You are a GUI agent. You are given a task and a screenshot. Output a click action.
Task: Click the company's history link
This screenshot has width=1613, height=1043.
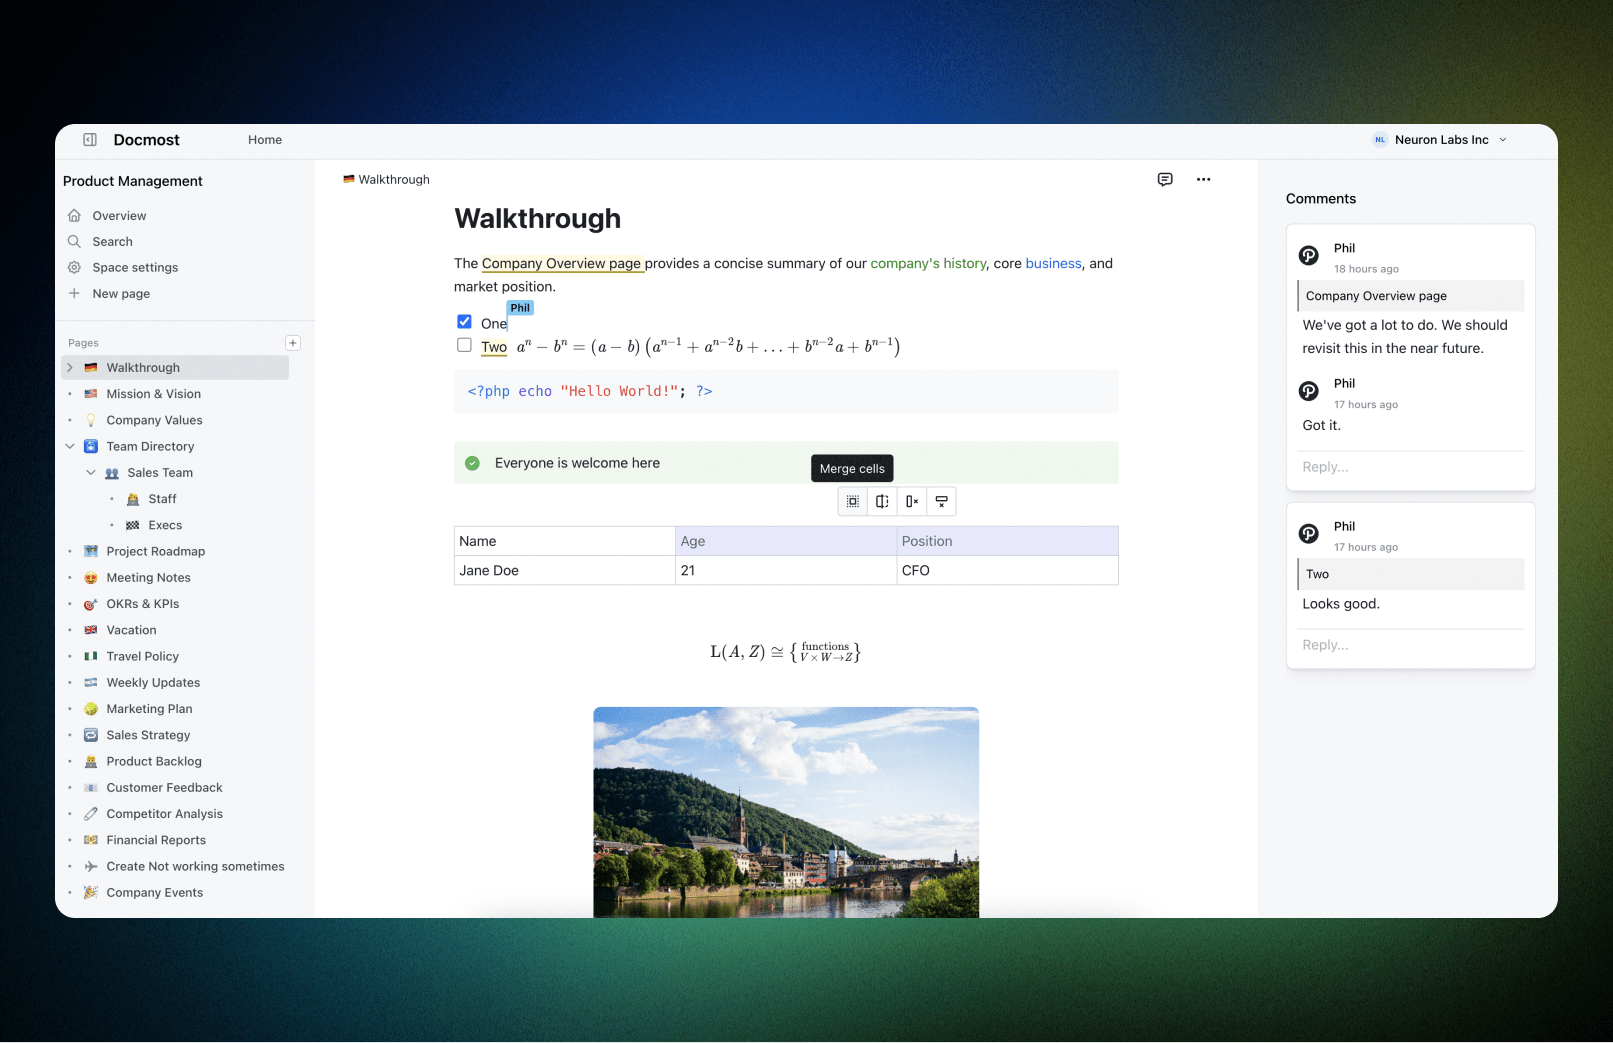(928, 264)
